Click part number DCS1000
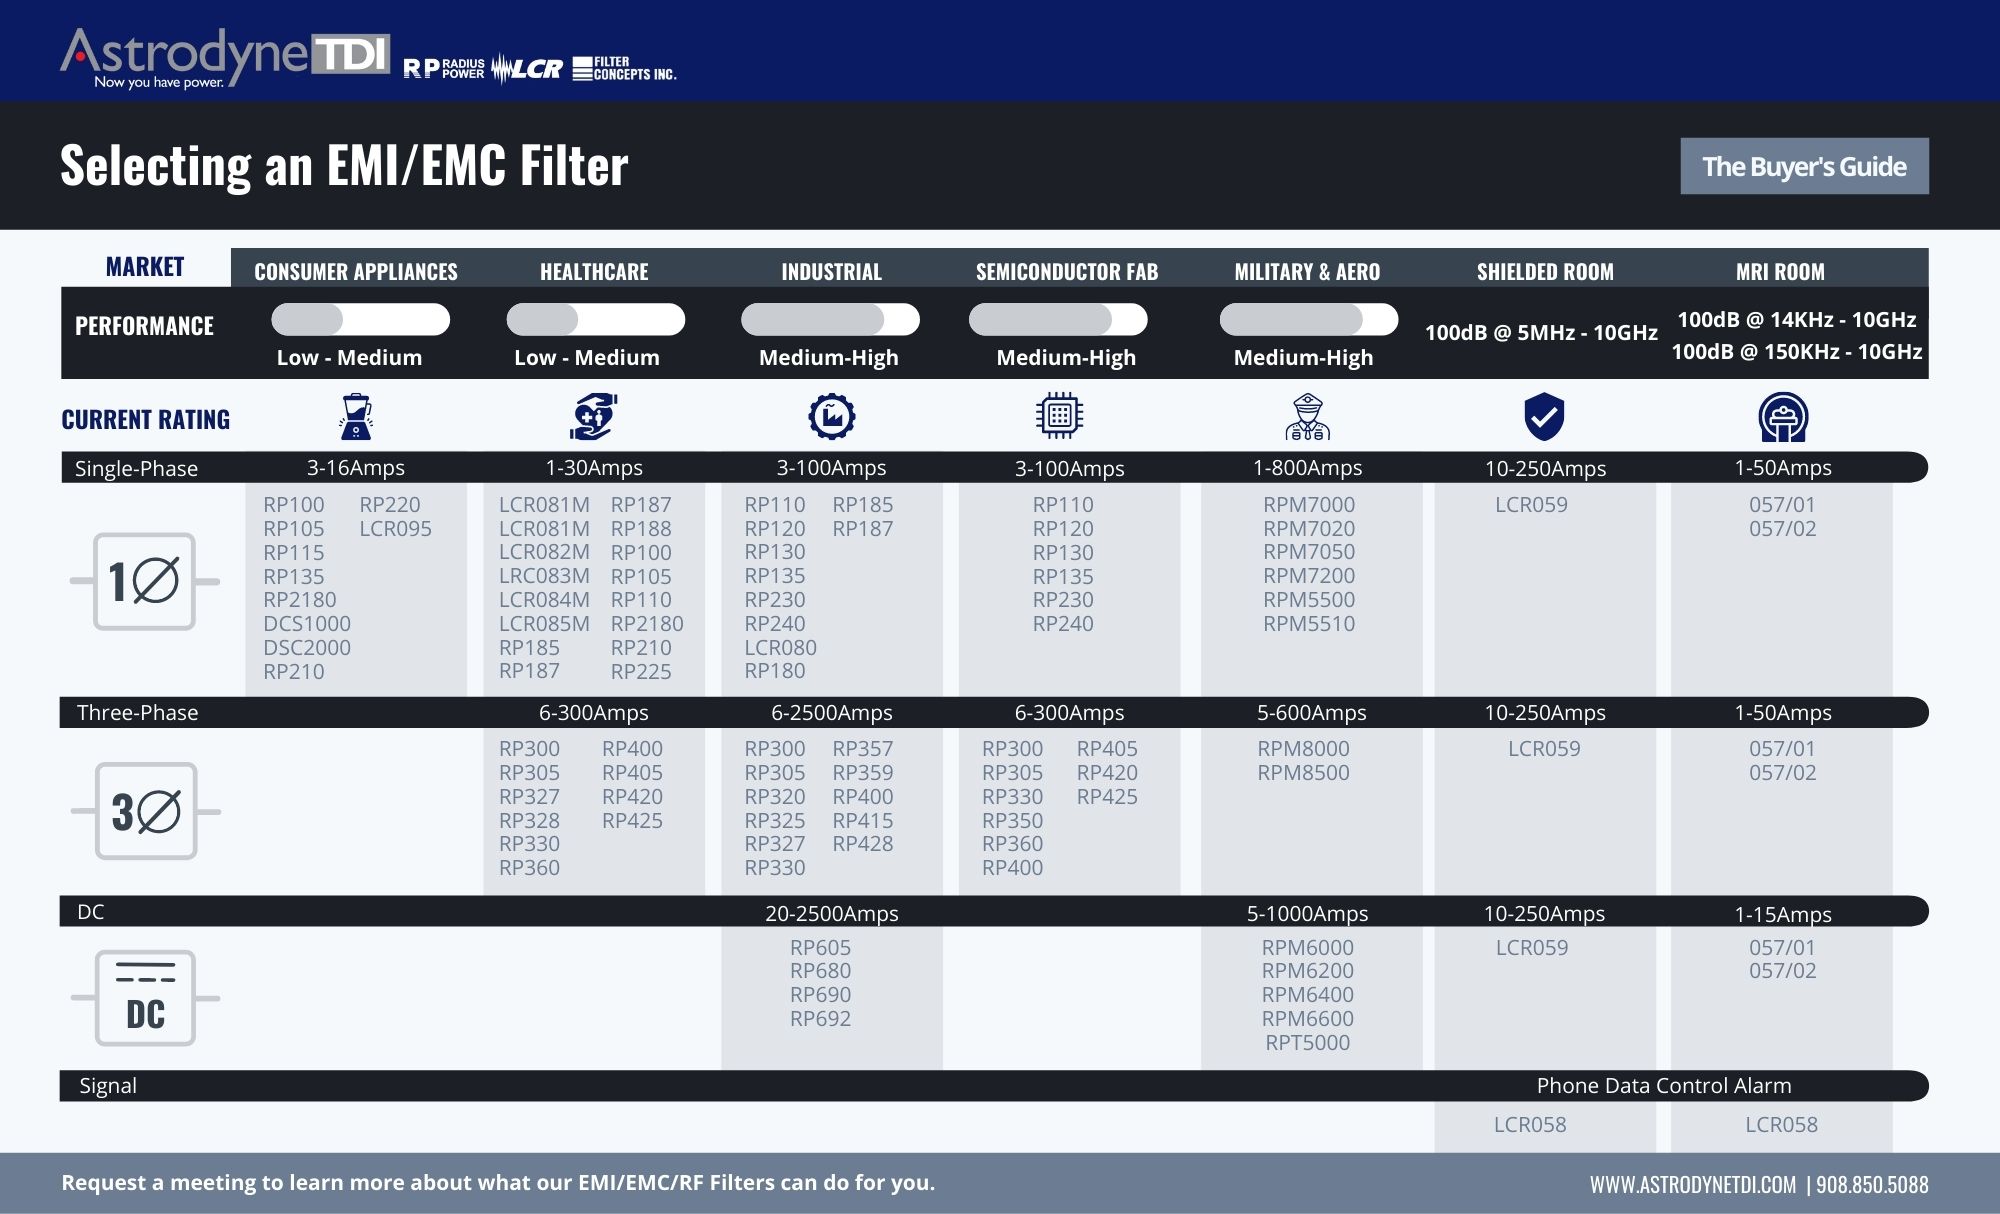The image size is (2000, 1214). [x=307, y=623]
